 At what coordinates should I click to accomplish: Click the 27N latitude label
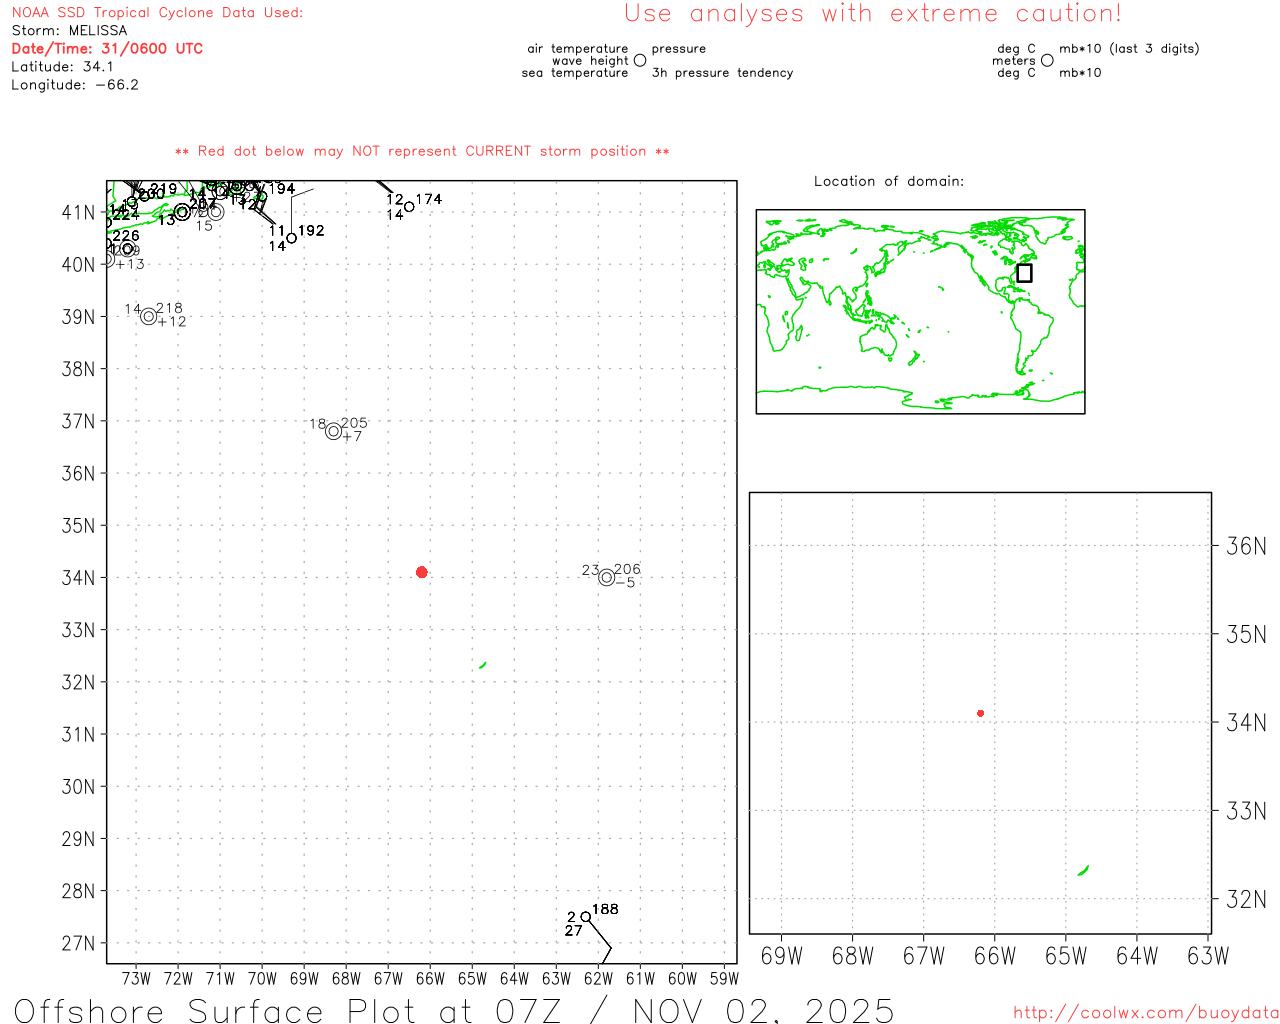point(78,943)
